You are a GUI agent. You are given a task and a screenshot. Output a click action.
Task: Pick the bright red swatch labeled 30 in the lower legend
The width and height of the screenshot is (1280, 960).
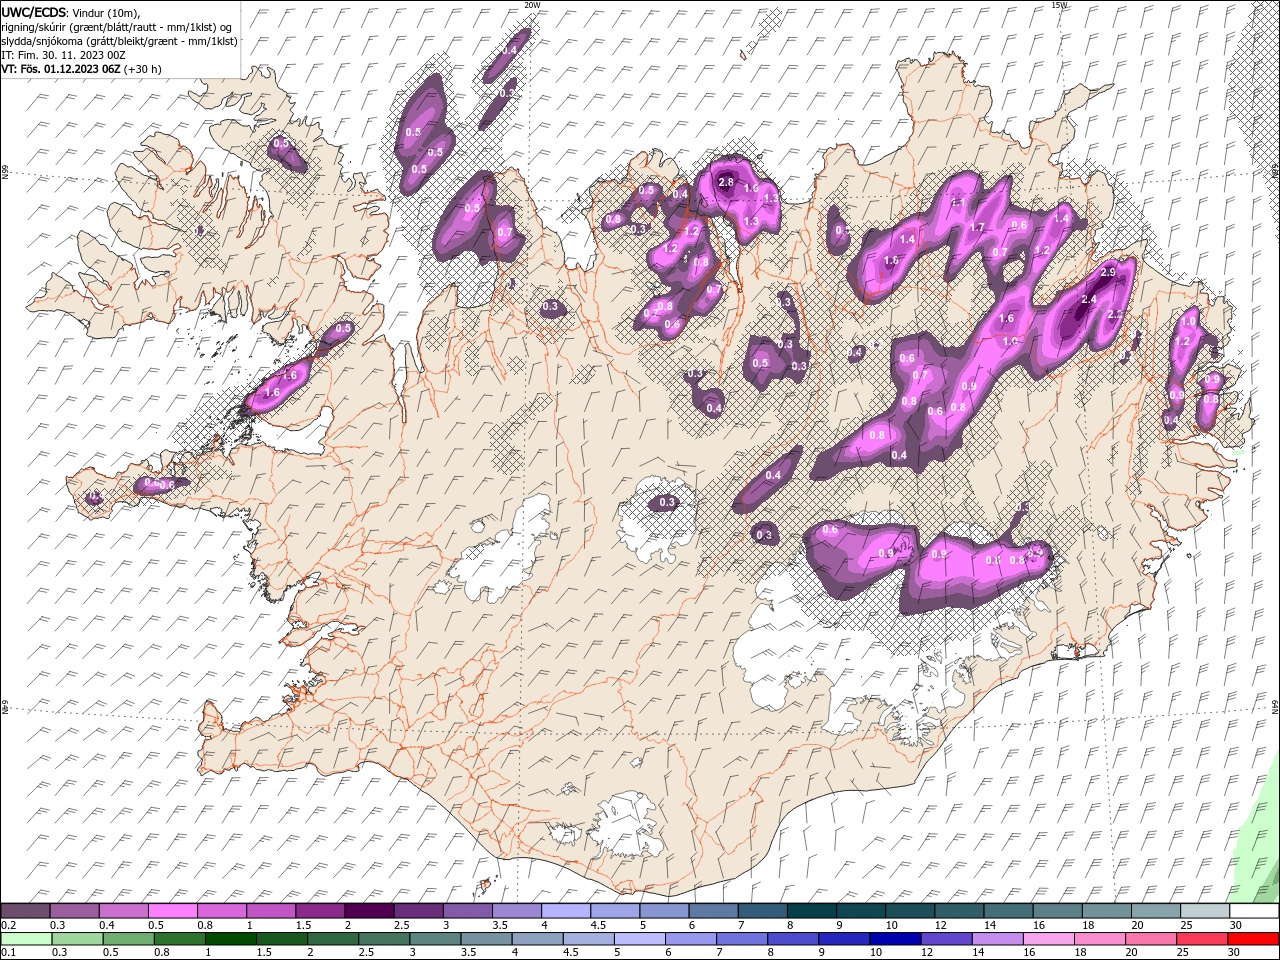[x=1253, y=939]
